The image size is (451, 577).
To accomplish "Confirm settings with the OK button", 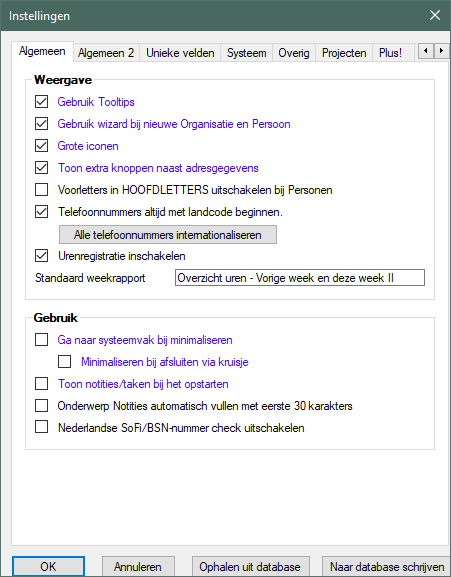I will 48,566.
